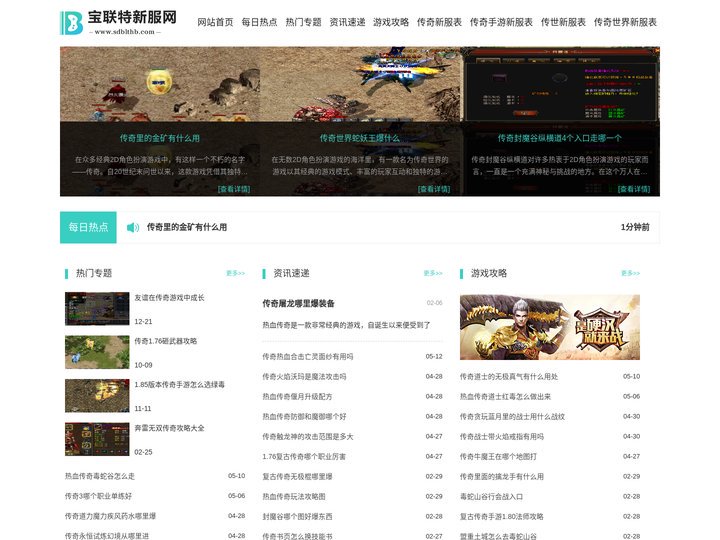Open the link 热血传奇毒蛇谷怎么走
This screenshot has height=540, width=720.
(x=100, y=476)
